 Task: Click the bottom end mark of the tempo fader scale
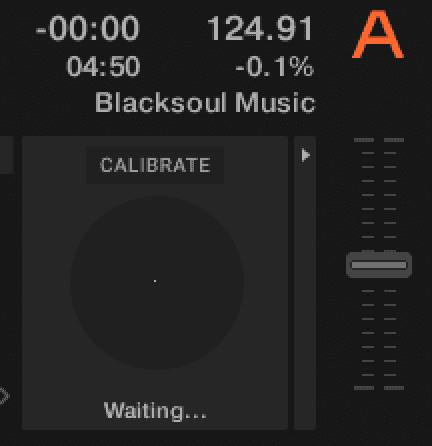tap(379, 388)
